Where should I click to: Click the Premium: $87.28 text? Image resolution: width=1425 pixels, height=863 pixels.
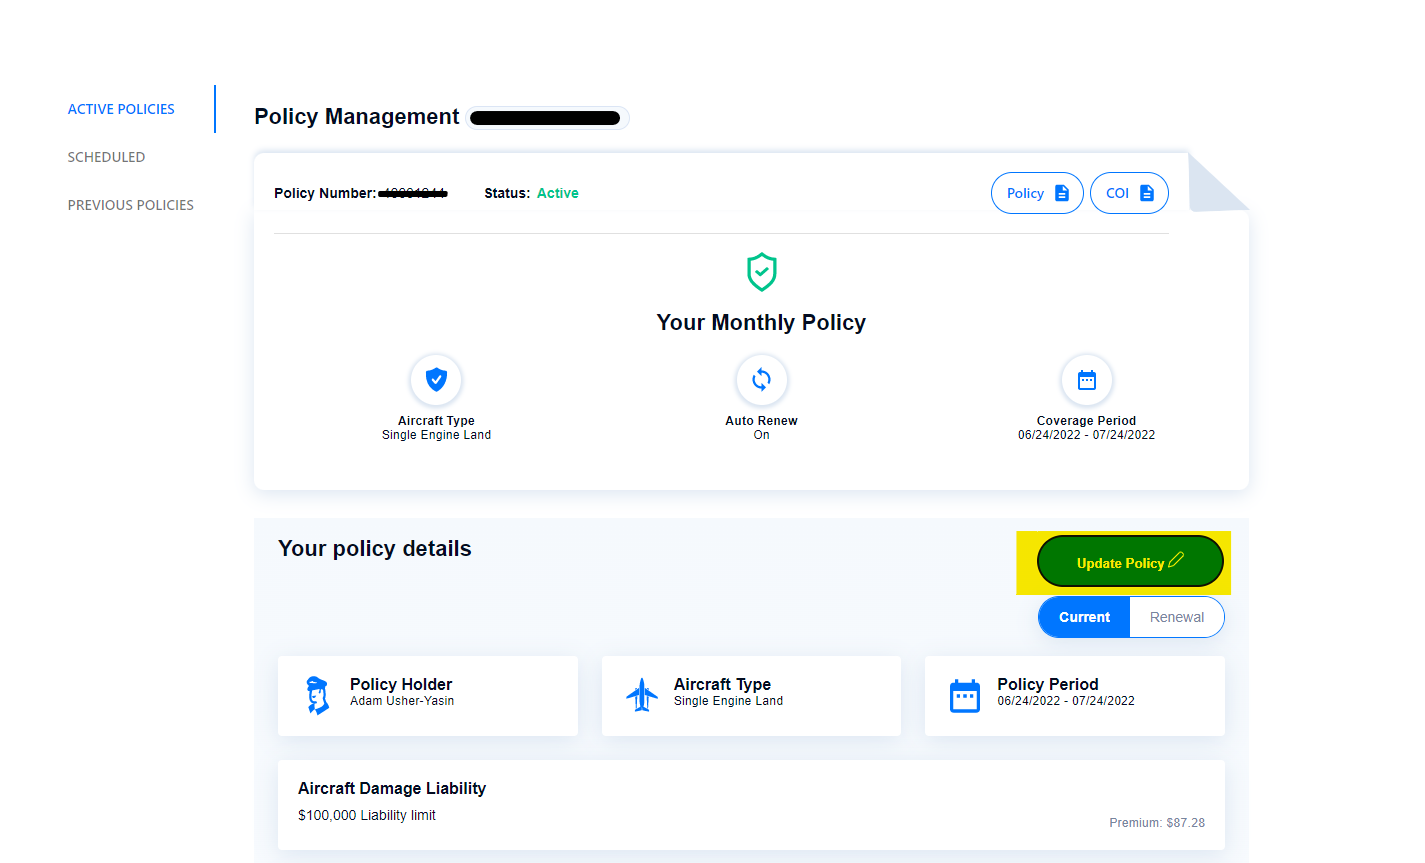click(x=1157, y=823)
